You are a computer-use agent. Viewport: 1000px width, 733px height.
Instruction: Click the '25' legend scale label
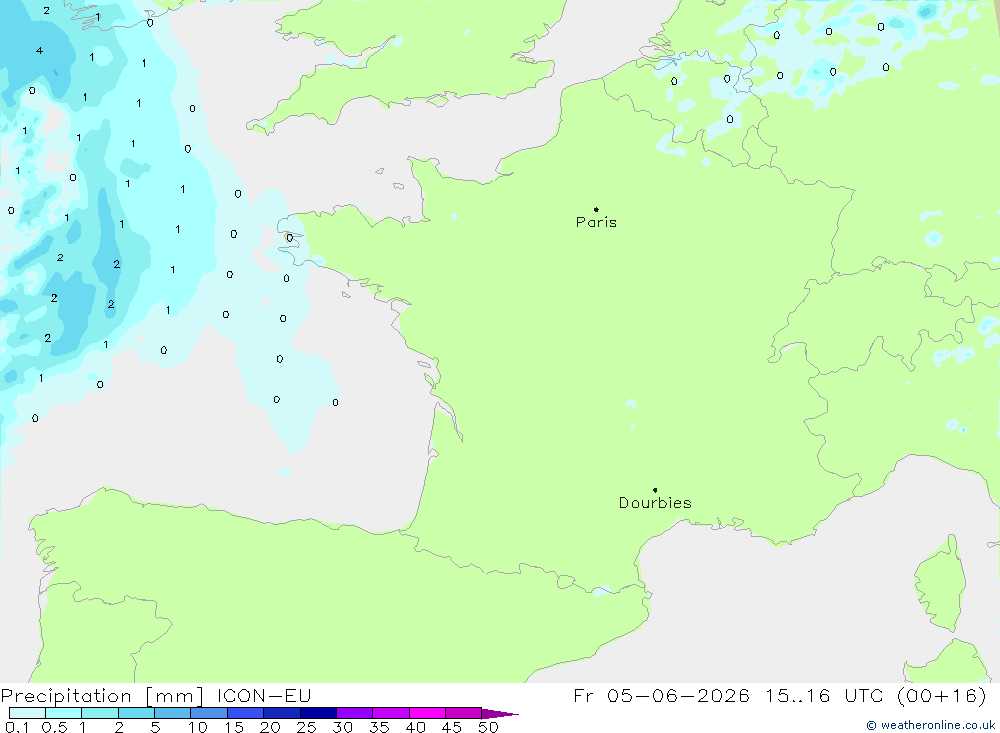click(x=306, y=727)
